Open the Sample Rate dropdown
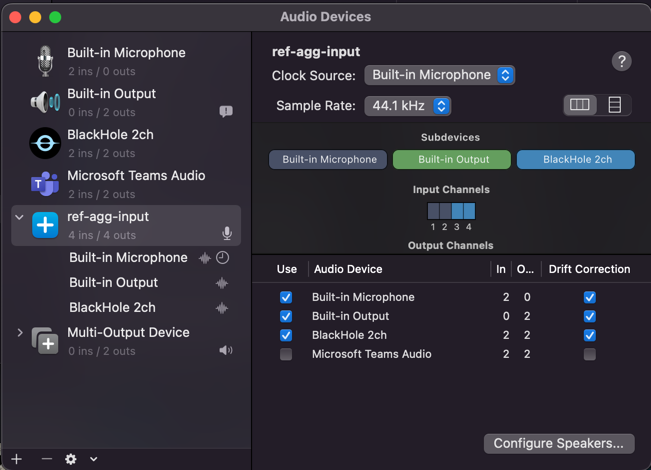Image resolution: width=651 pixels, height=470 pixels. 408,105
